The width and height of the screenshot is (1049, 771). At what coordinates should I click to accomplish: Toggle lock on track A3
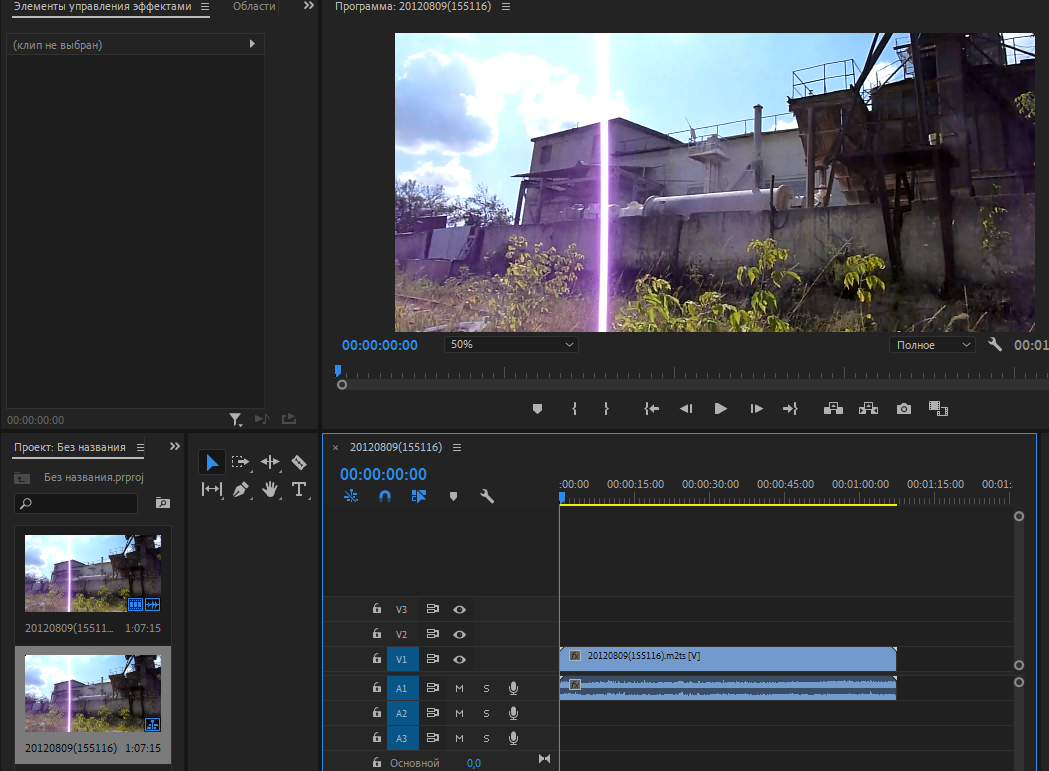[x=377, y=738]
